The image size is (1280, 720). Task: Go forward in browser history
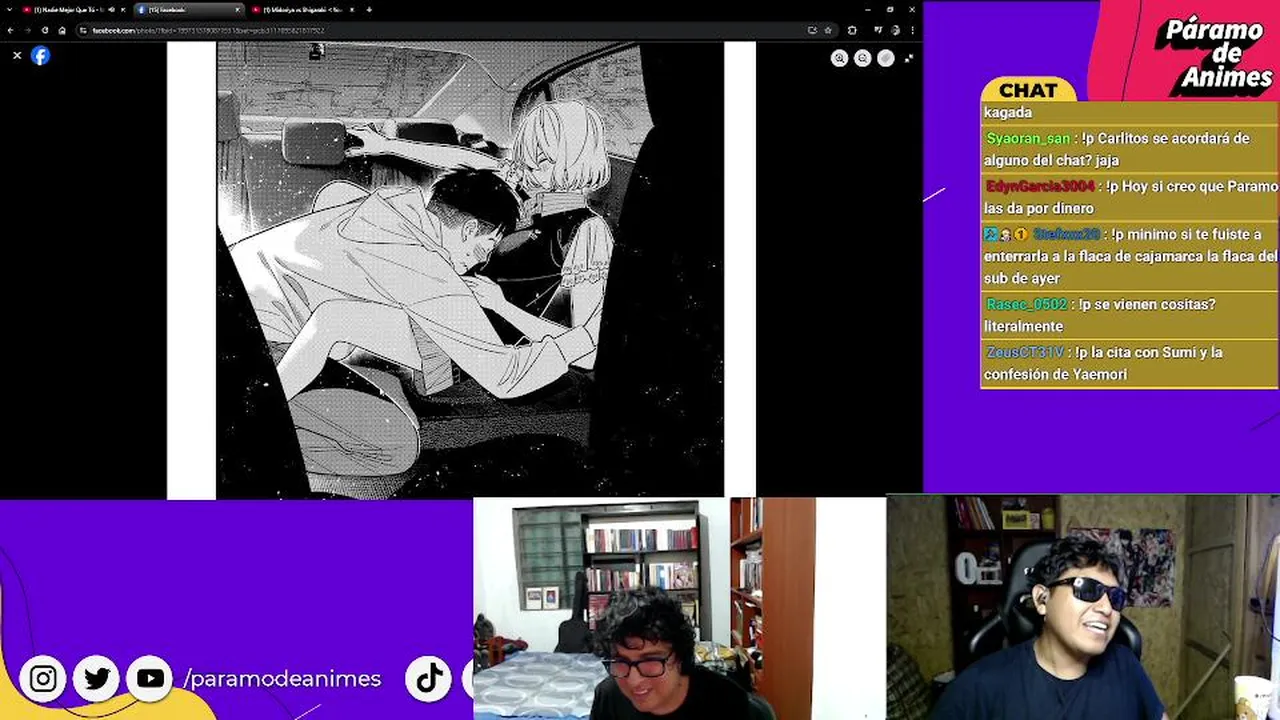pyautogui.click(x=27, y=30)
